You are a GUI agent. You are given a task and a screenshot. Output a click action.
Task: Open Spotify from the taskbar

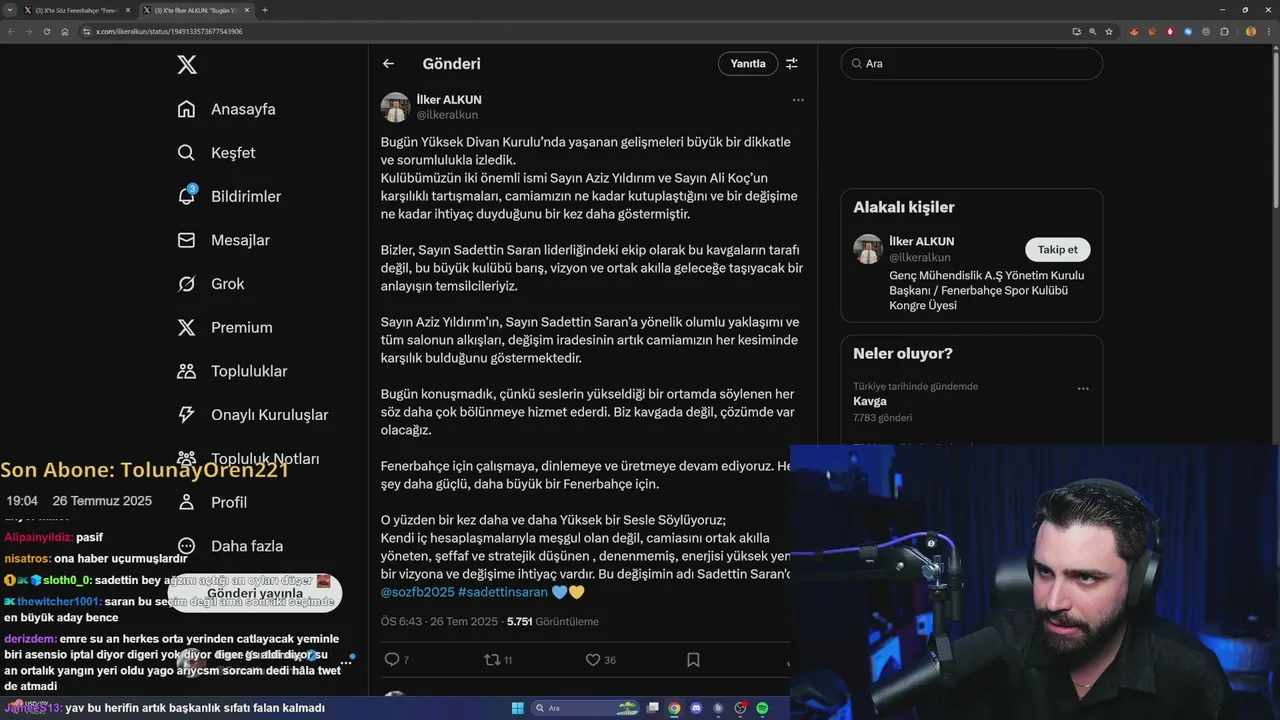tap(762, 708)
